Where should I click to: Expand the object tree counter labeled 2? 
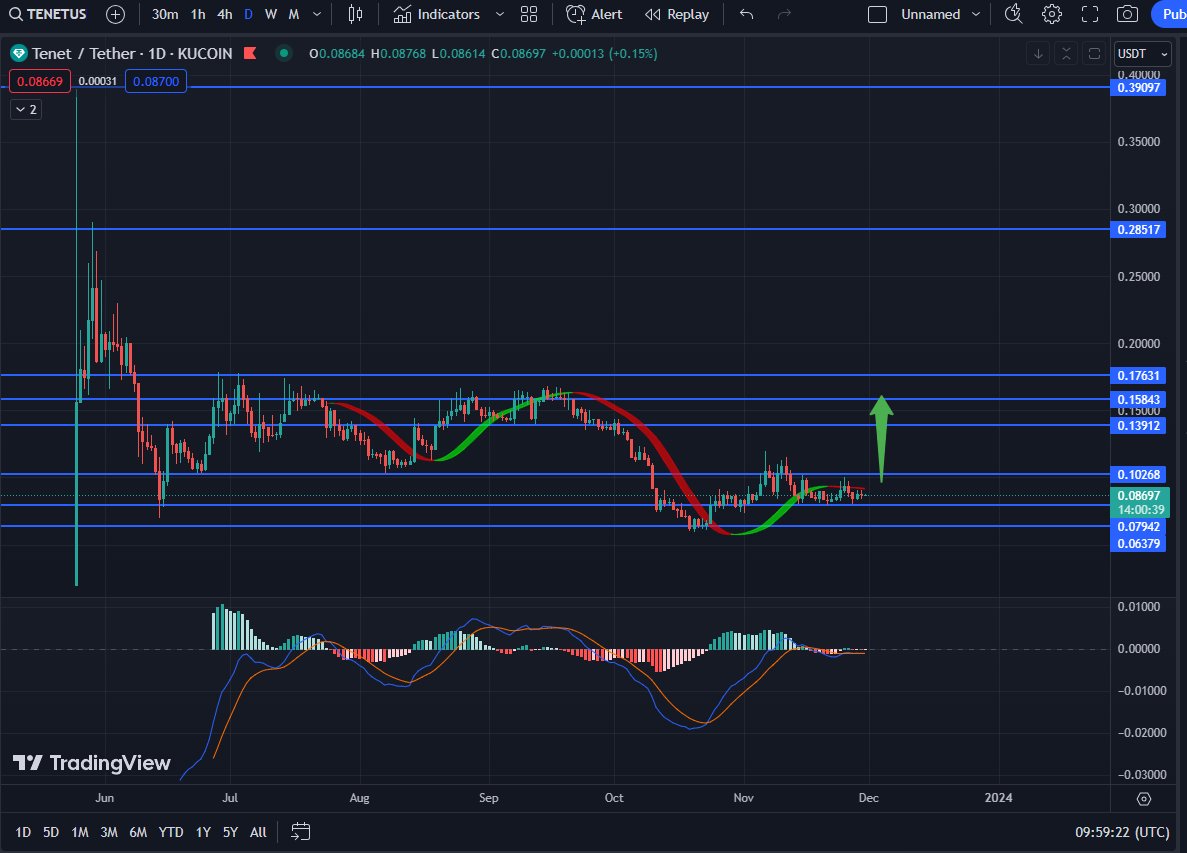pos(25,109)
